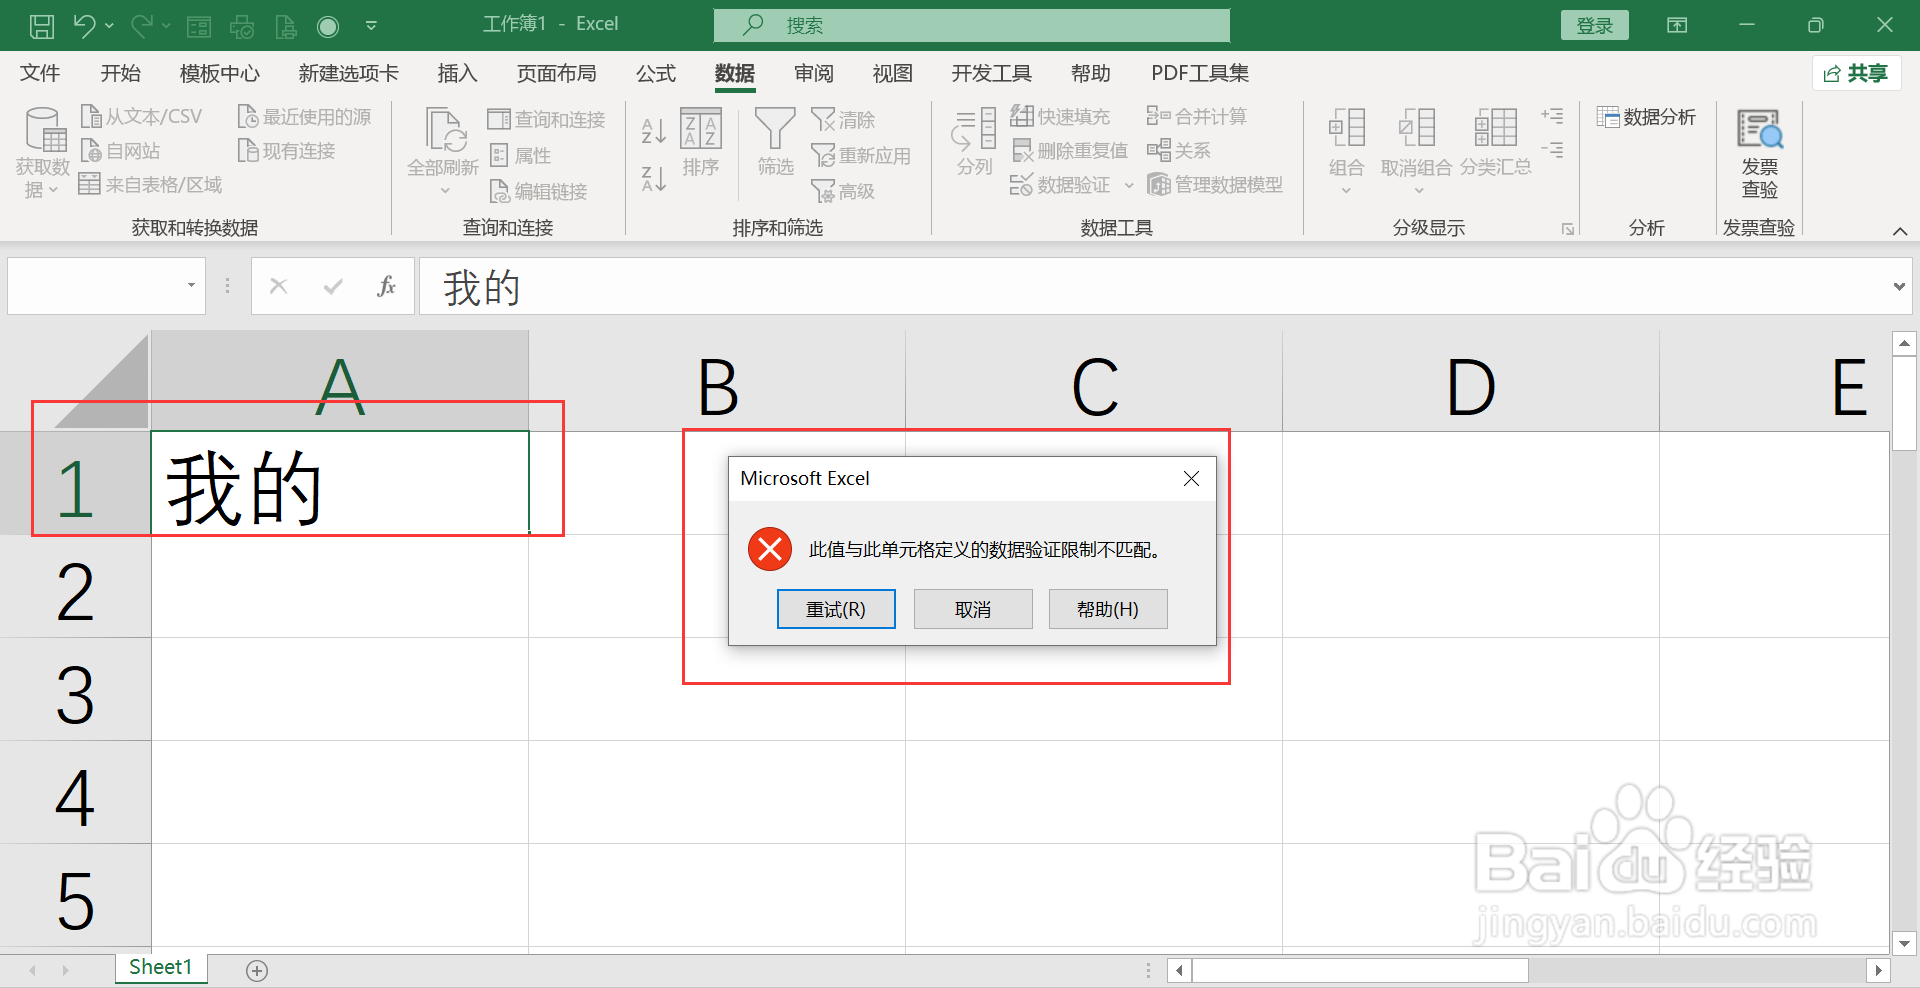Open Queries & Connections (查询和连接)

tap(546, 119)
